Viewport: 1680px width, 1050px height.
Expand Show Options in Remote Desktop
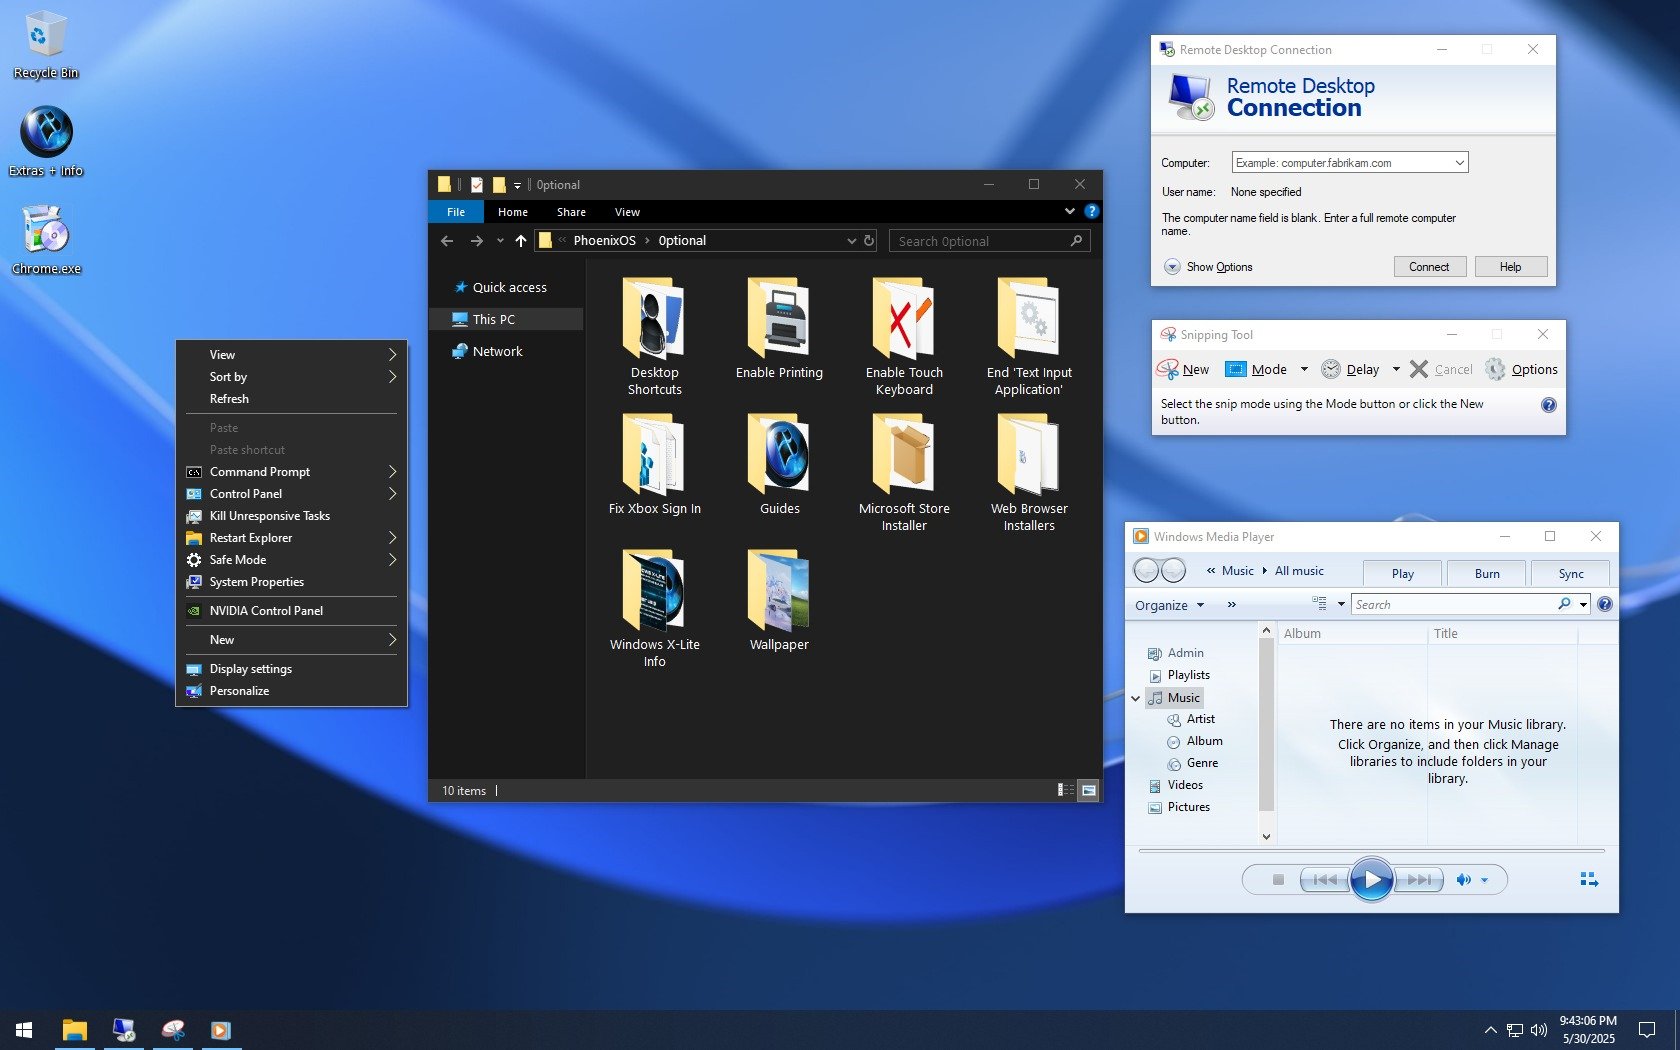point(1172,267)
